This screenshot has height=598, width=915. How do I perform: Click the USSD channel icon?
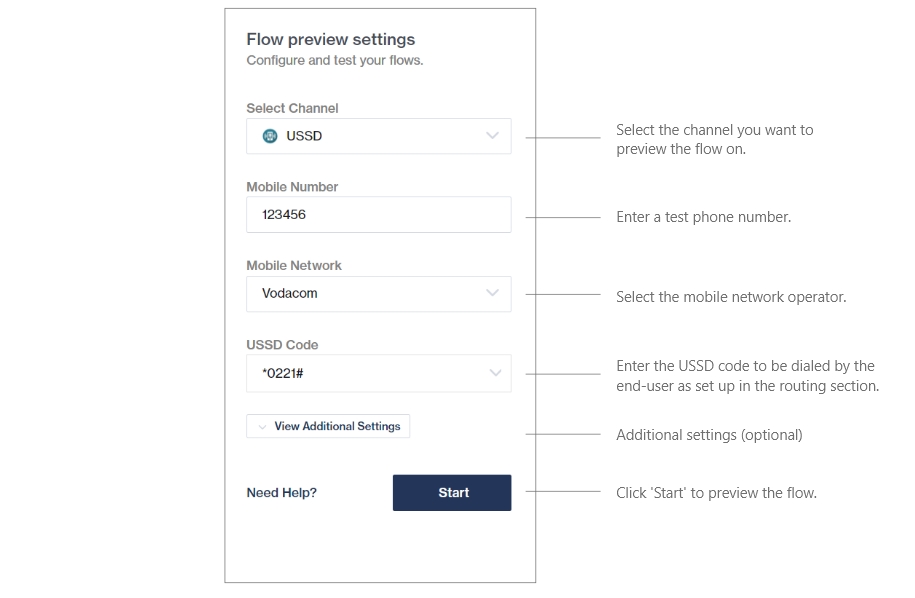point(270,136)
